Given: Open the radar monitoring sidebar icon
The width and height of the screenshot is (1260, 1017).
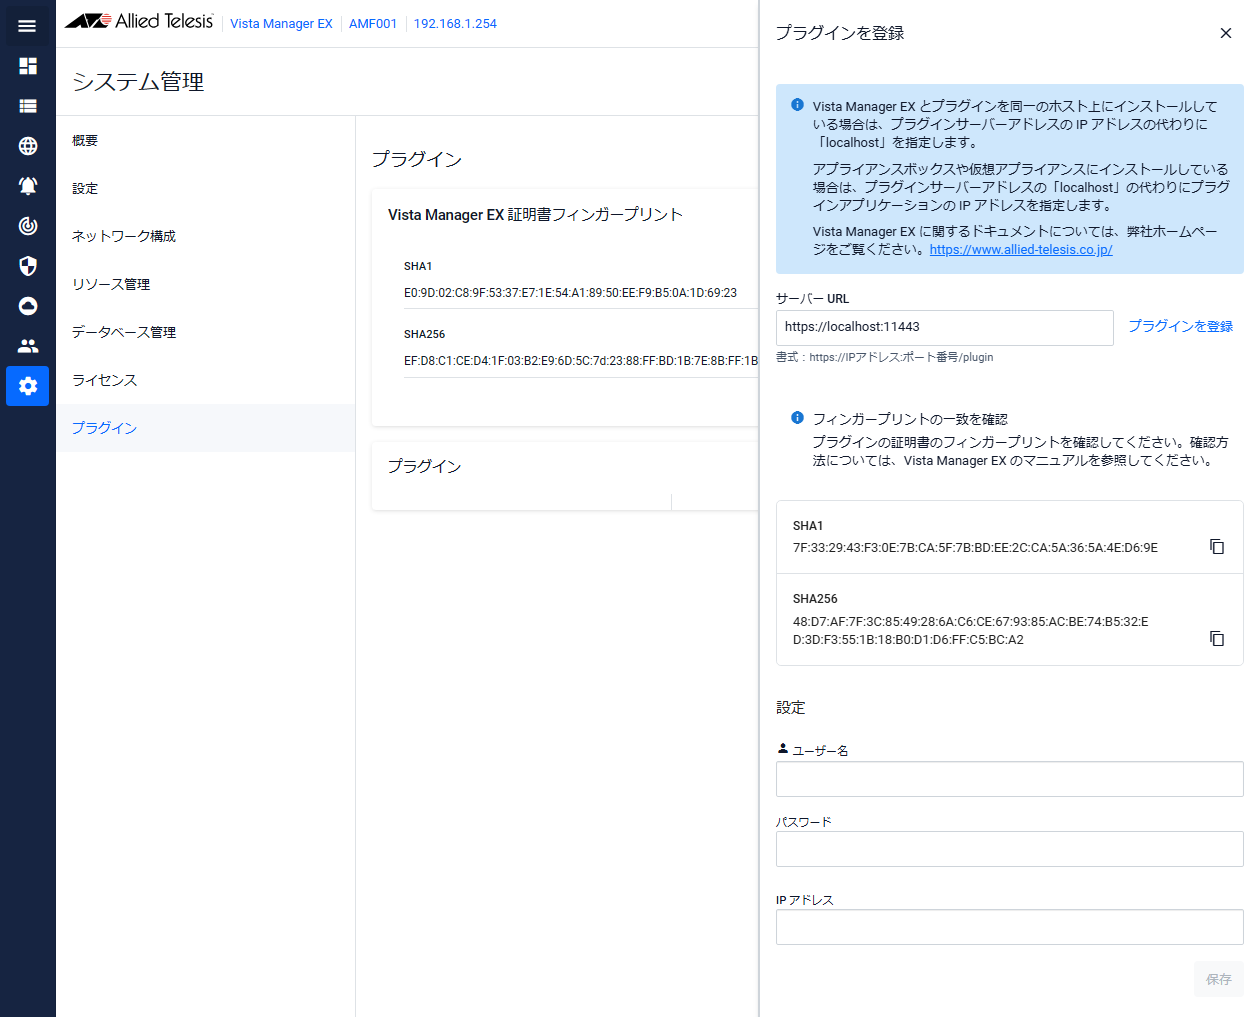Looking at the screenshot, I should (28, 226).
